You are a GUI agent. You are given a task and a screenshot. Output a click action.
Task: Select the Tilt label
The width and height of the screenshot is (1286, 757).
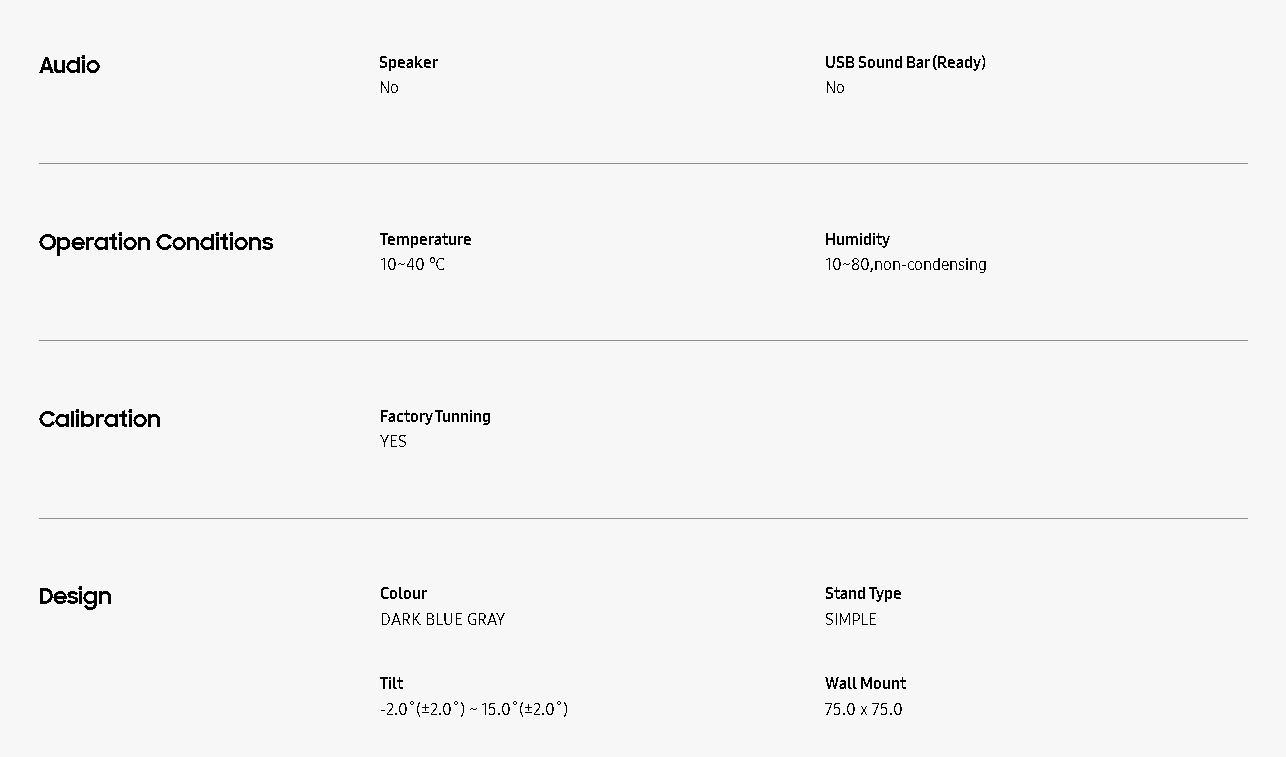[x=391, y=683]
